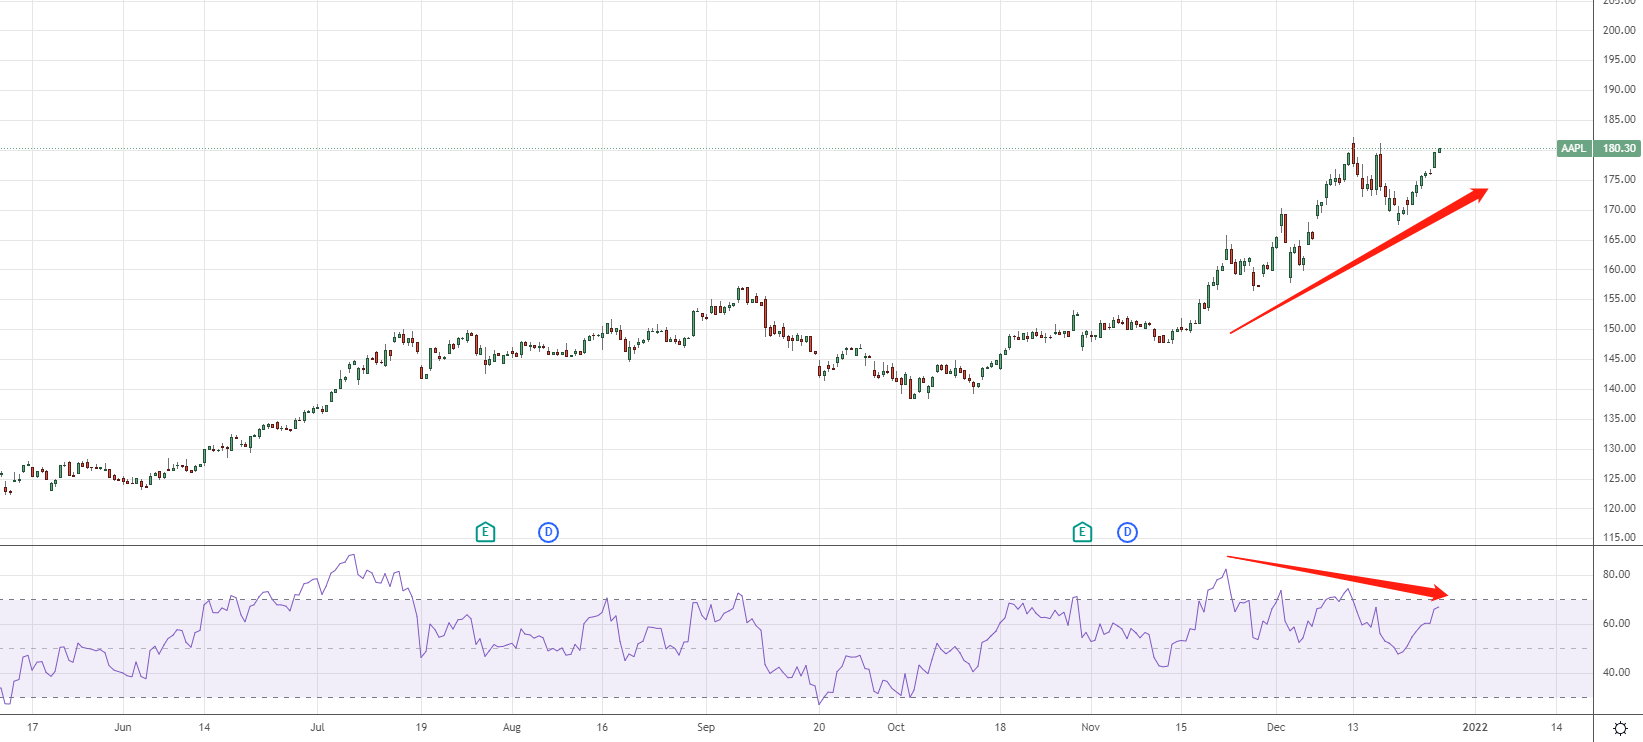Click the AAPL symbol tag on price axis
This screenshot has width=1643, height=742.
pos(1574,149)
